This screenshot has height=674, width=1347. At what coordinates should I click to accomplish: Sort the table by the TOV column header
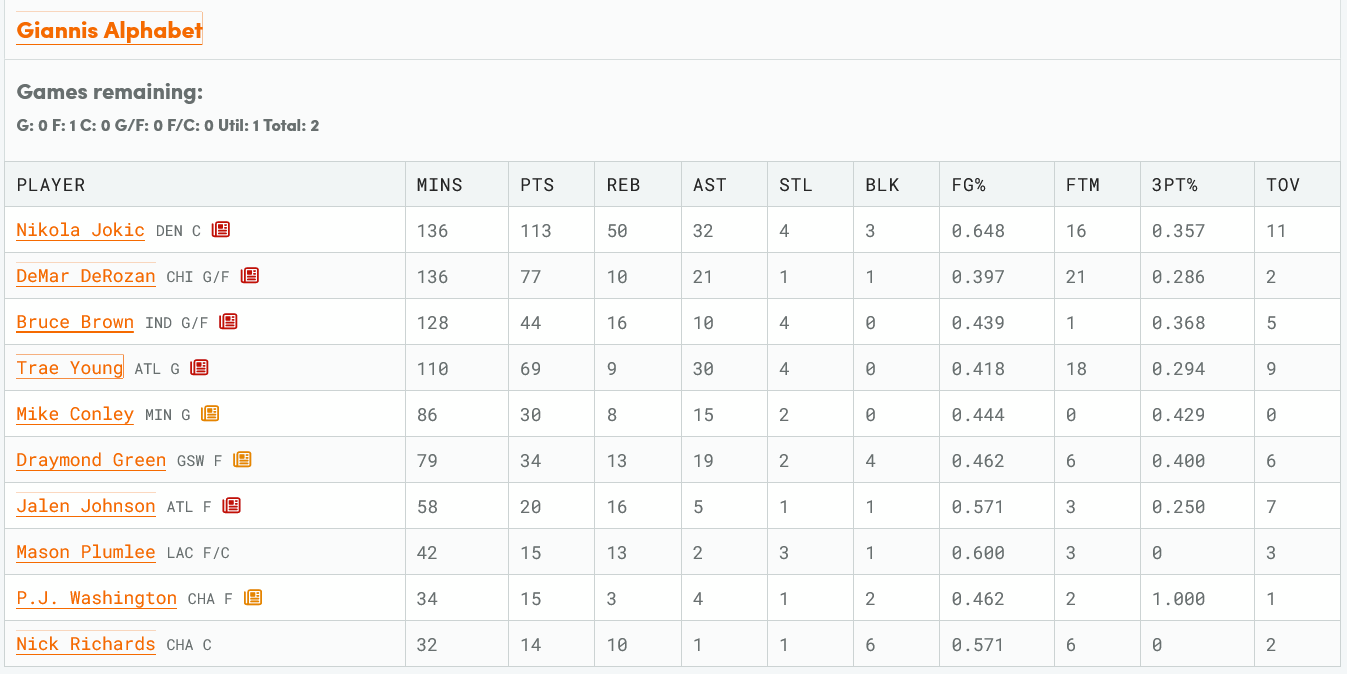[x=1283, y=185]
